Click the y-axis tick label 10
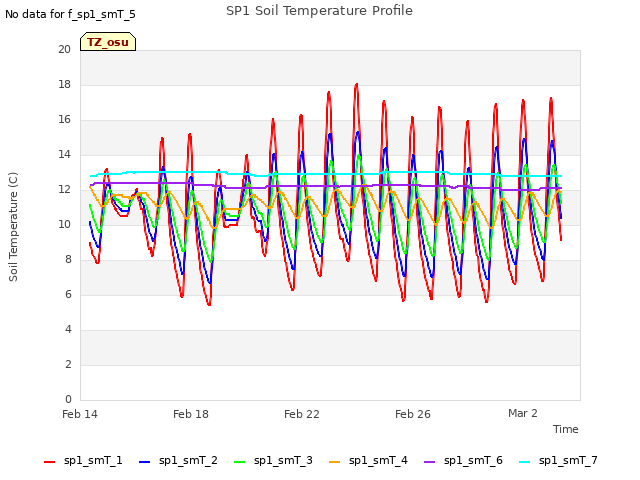This screenshot has height=480, width=640. click(x=64, y=224)
